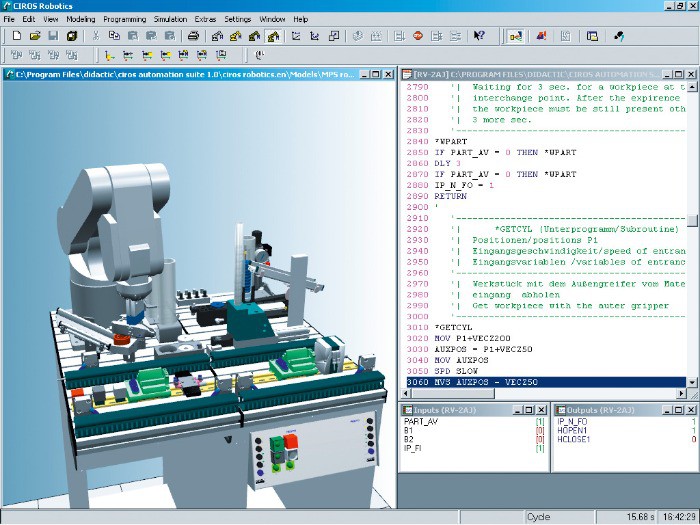Image resolution: width=700 pixels, height=525 pixels.
Task: Click the red Stop simulation icon
Action: (x=417, y=36)
